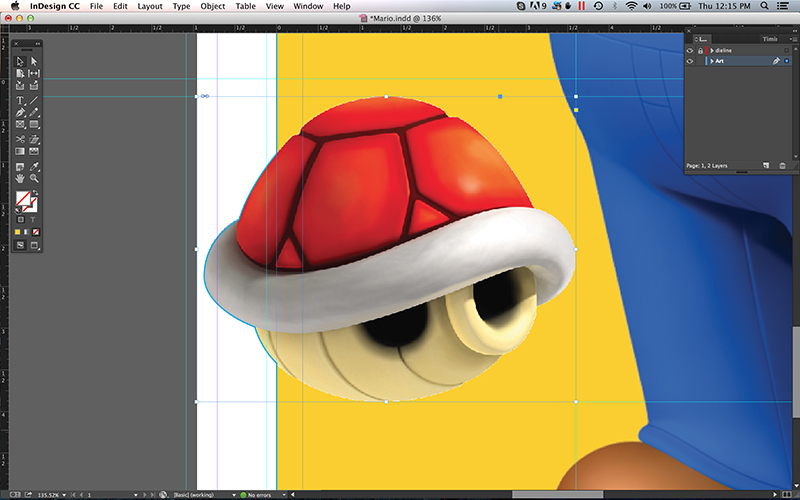Select the Free Transform tool
The image size is (800, 500).
(34, 139)
